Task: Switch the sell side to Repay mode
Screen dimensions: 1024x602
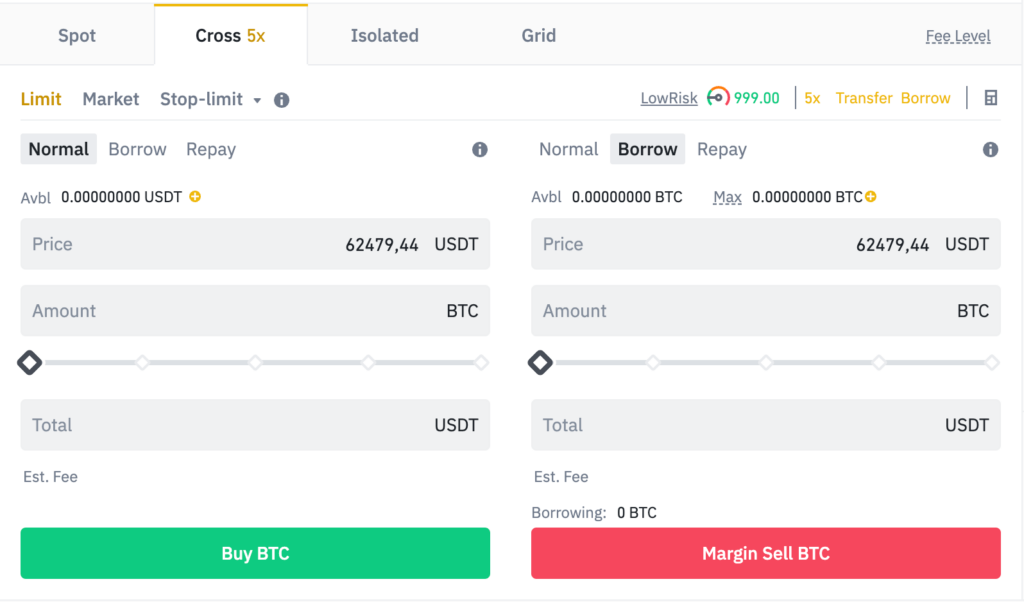Action: point(721,149)
